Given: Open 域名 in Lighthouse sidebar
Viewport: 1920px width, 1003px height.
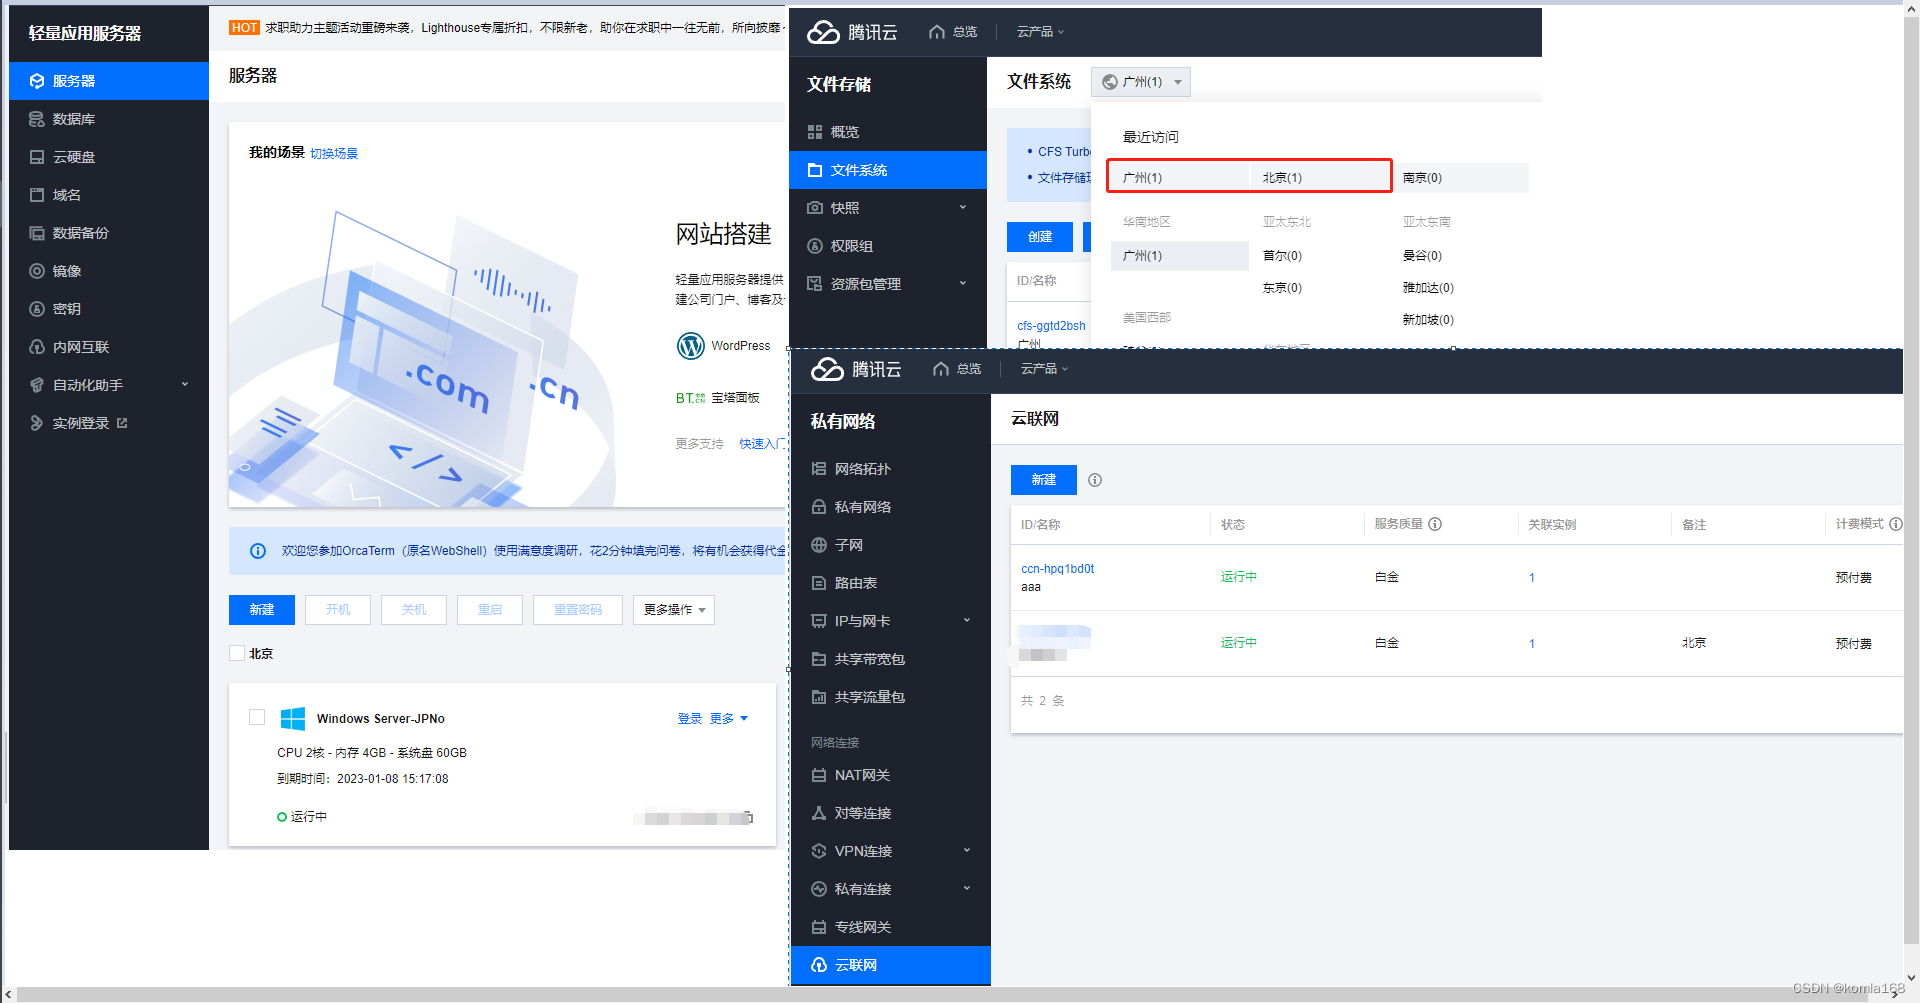Looking at the screenshot, I should 109,195.
